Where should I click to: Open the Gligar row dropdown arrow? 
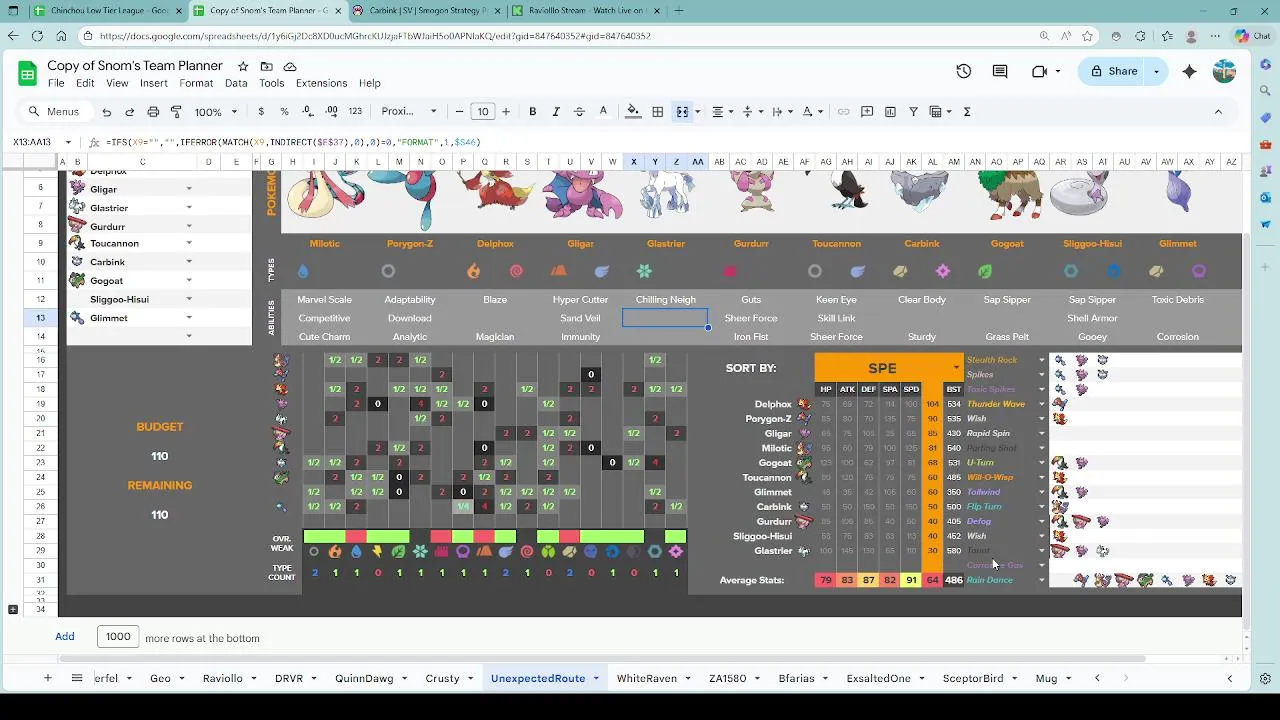click(x=189, y=189)
